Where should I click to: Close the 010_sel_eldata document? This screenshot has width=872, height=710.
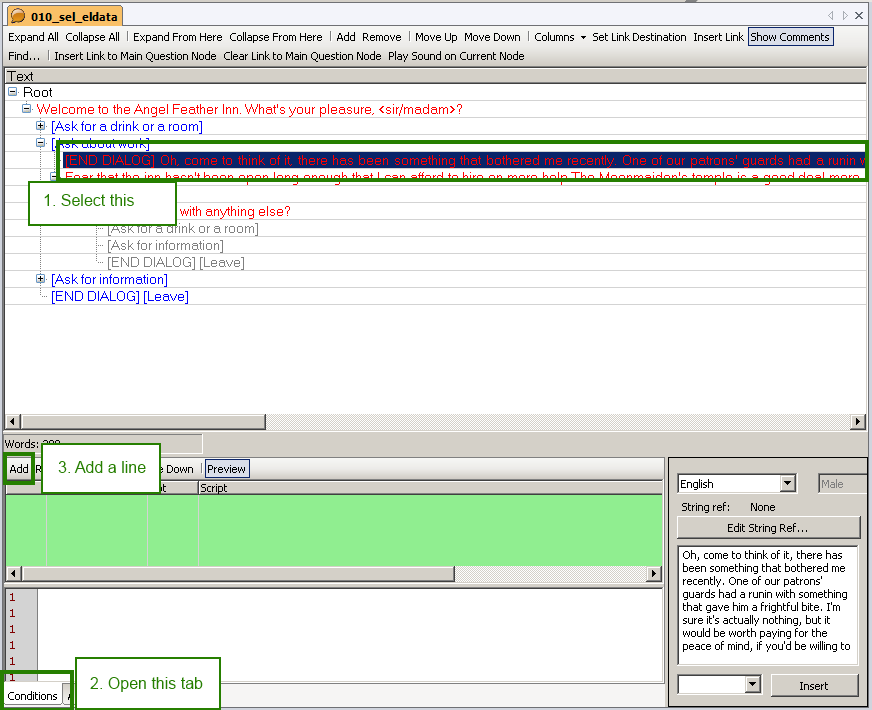tap(859, 16)
